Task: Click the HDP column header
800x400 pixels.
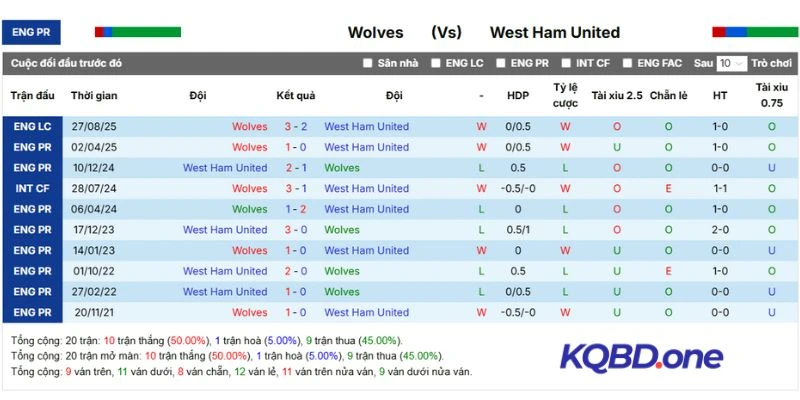Action: (518, 96)
